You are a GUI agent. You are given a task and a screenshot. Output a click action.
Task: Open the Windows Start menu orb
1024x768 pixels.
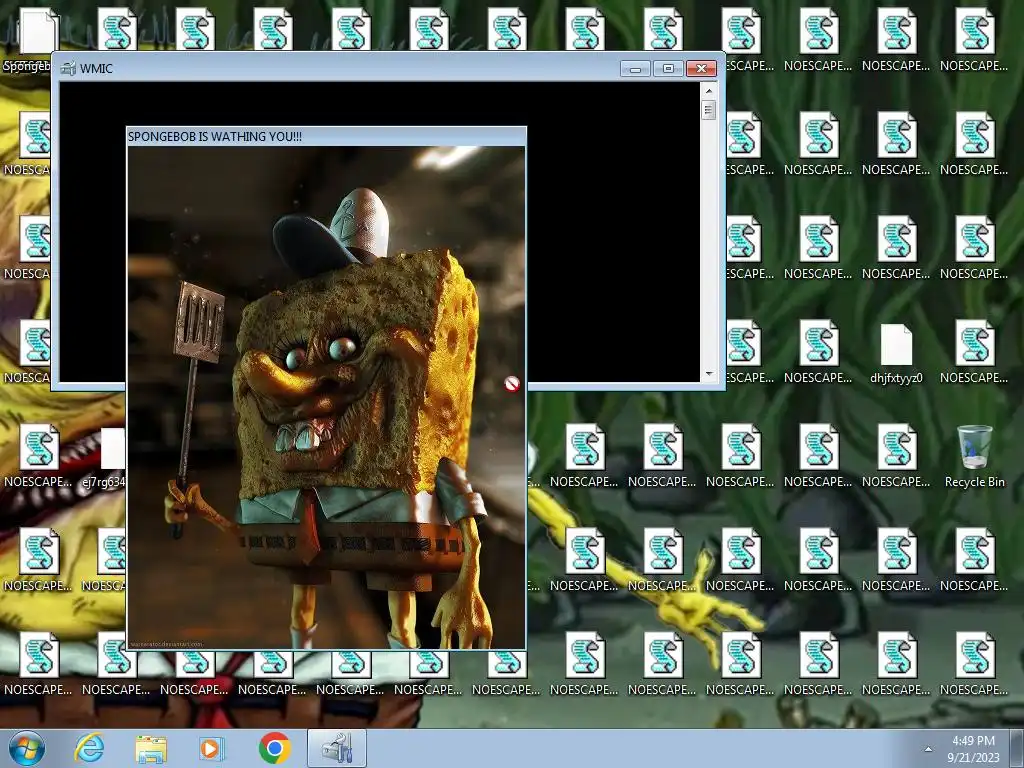27,748
